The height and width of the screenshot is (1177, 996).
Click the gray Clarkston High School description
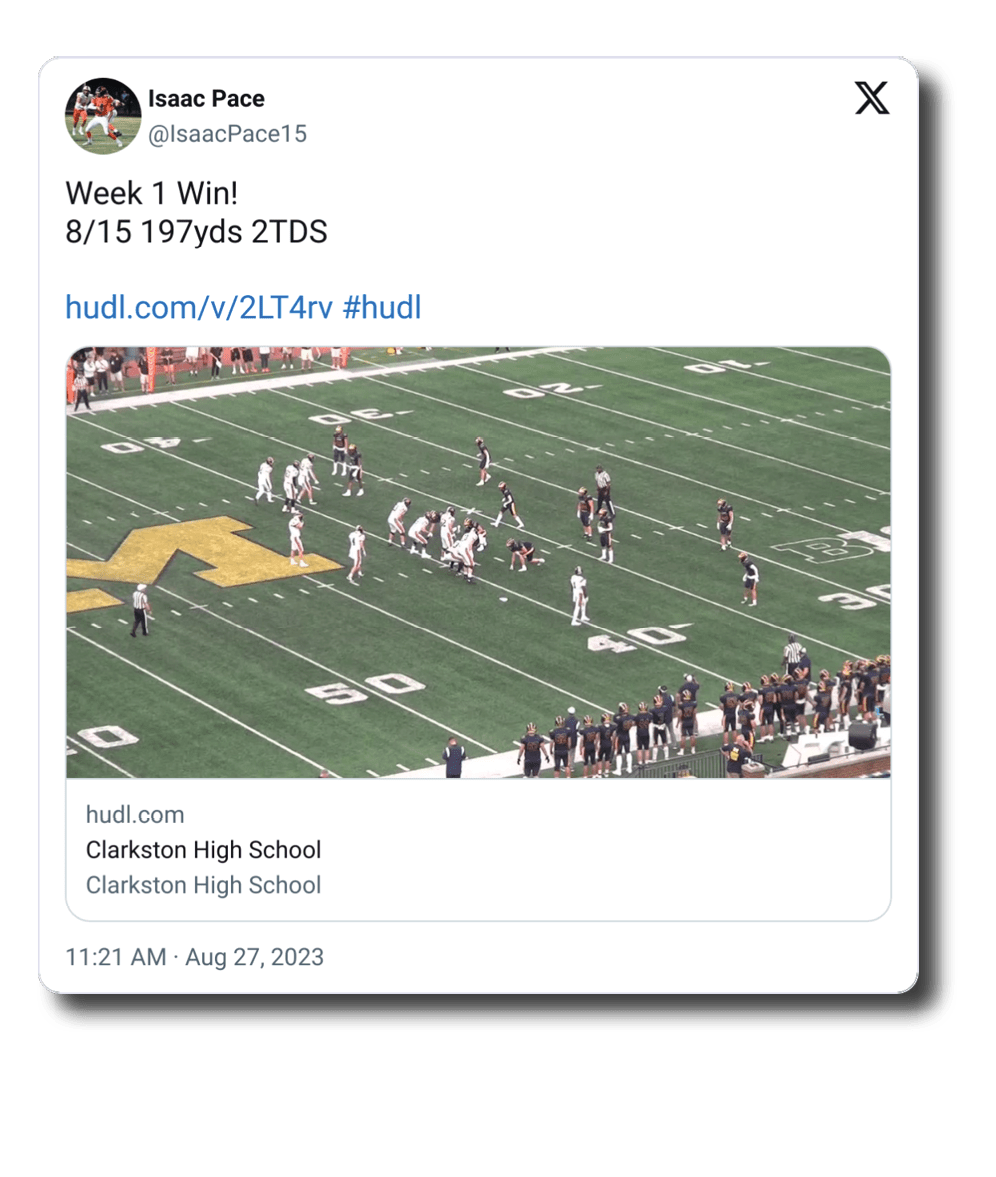click(x=203, y=885)
